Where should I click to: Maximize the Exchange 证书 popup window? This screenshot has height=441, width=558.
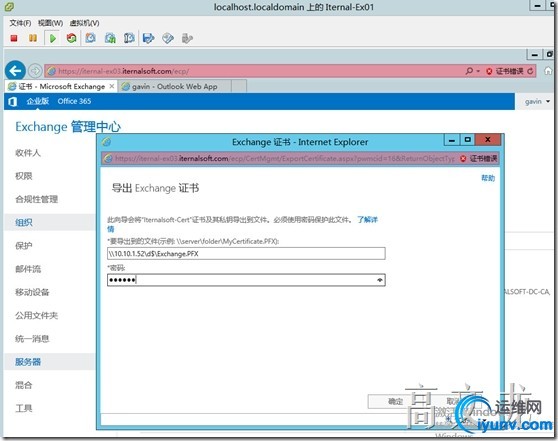(468, 140)
